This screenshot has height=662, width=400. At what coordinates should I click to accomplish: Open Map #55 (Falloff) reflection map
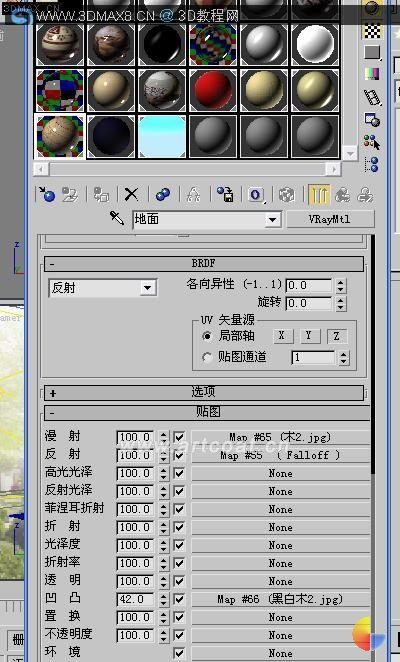[x=280, y=456]
